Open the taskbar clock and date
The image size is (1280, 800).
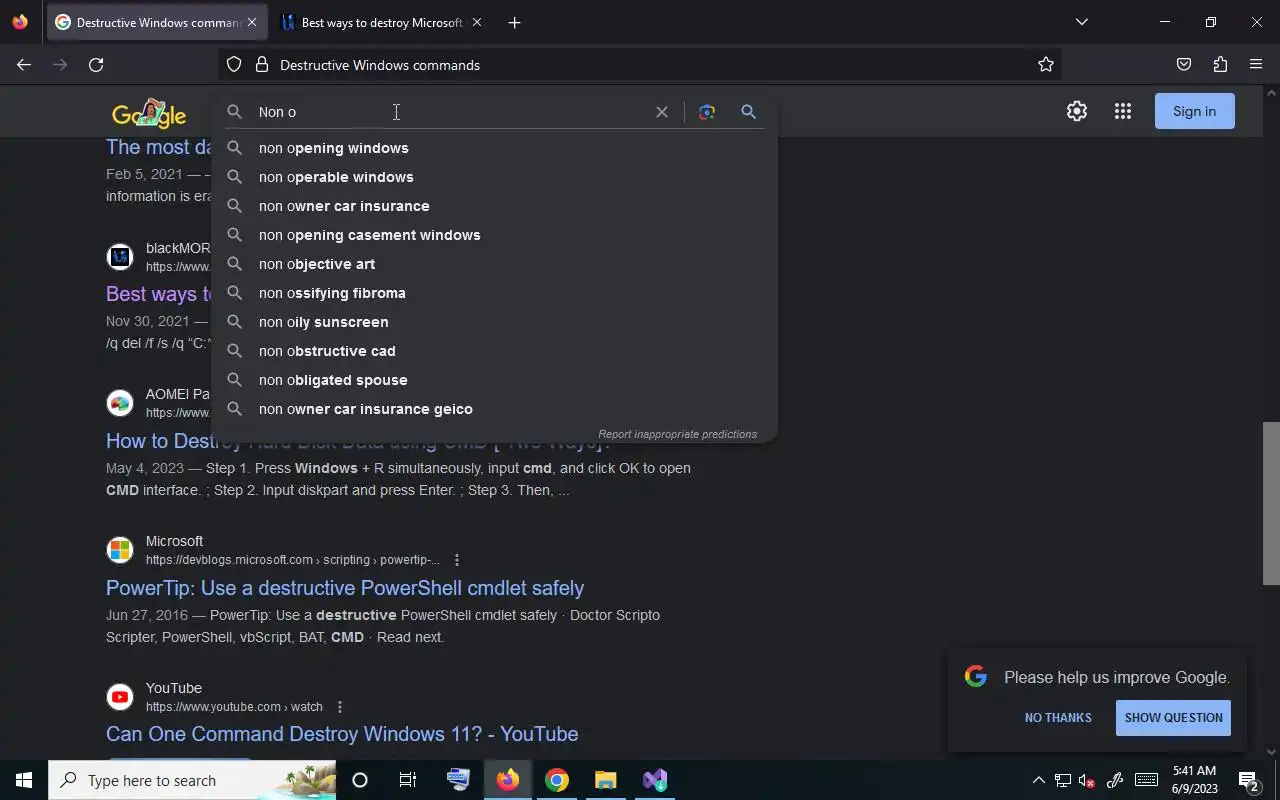[1194, 780]
